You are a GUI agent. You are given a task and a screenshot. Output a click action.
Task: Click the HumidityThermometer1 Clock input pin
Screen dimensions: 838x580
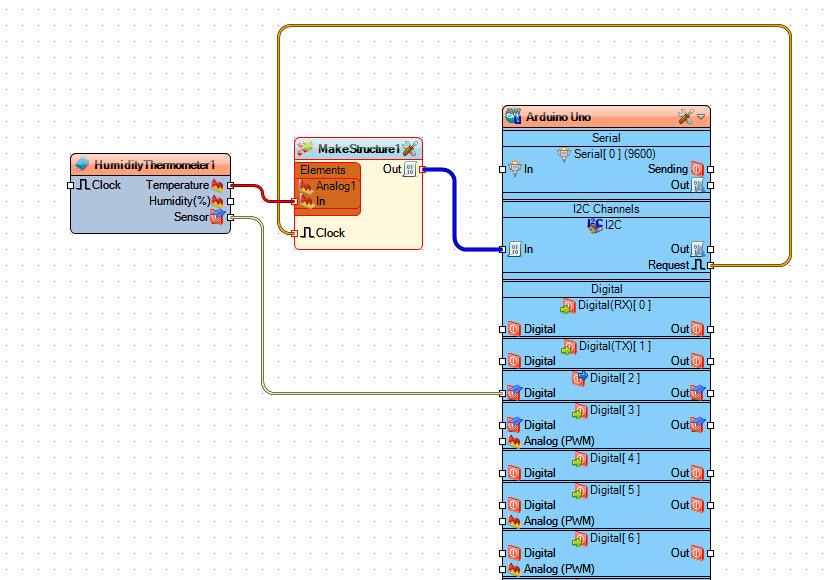71,185
